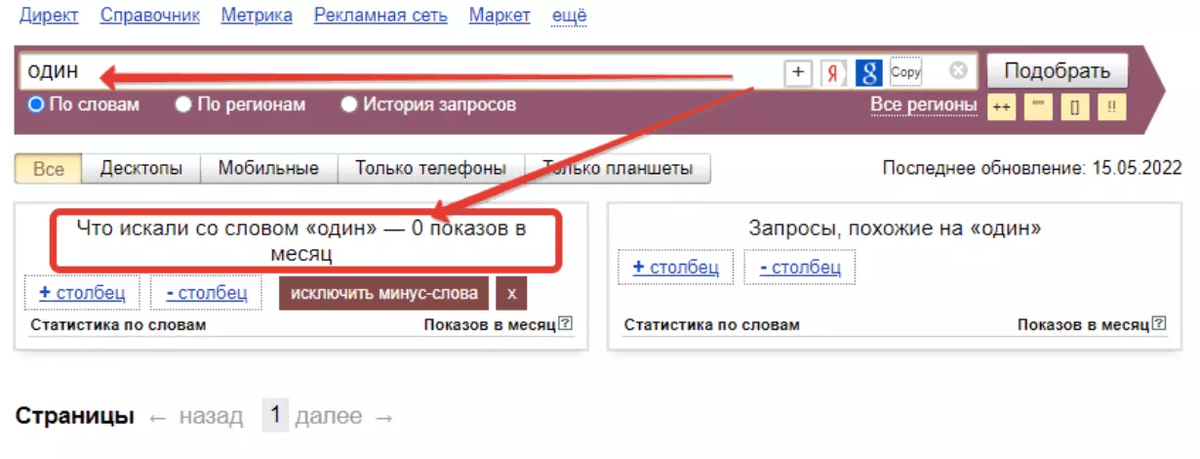Select the 'История запросов' radio button

point(349,104)
